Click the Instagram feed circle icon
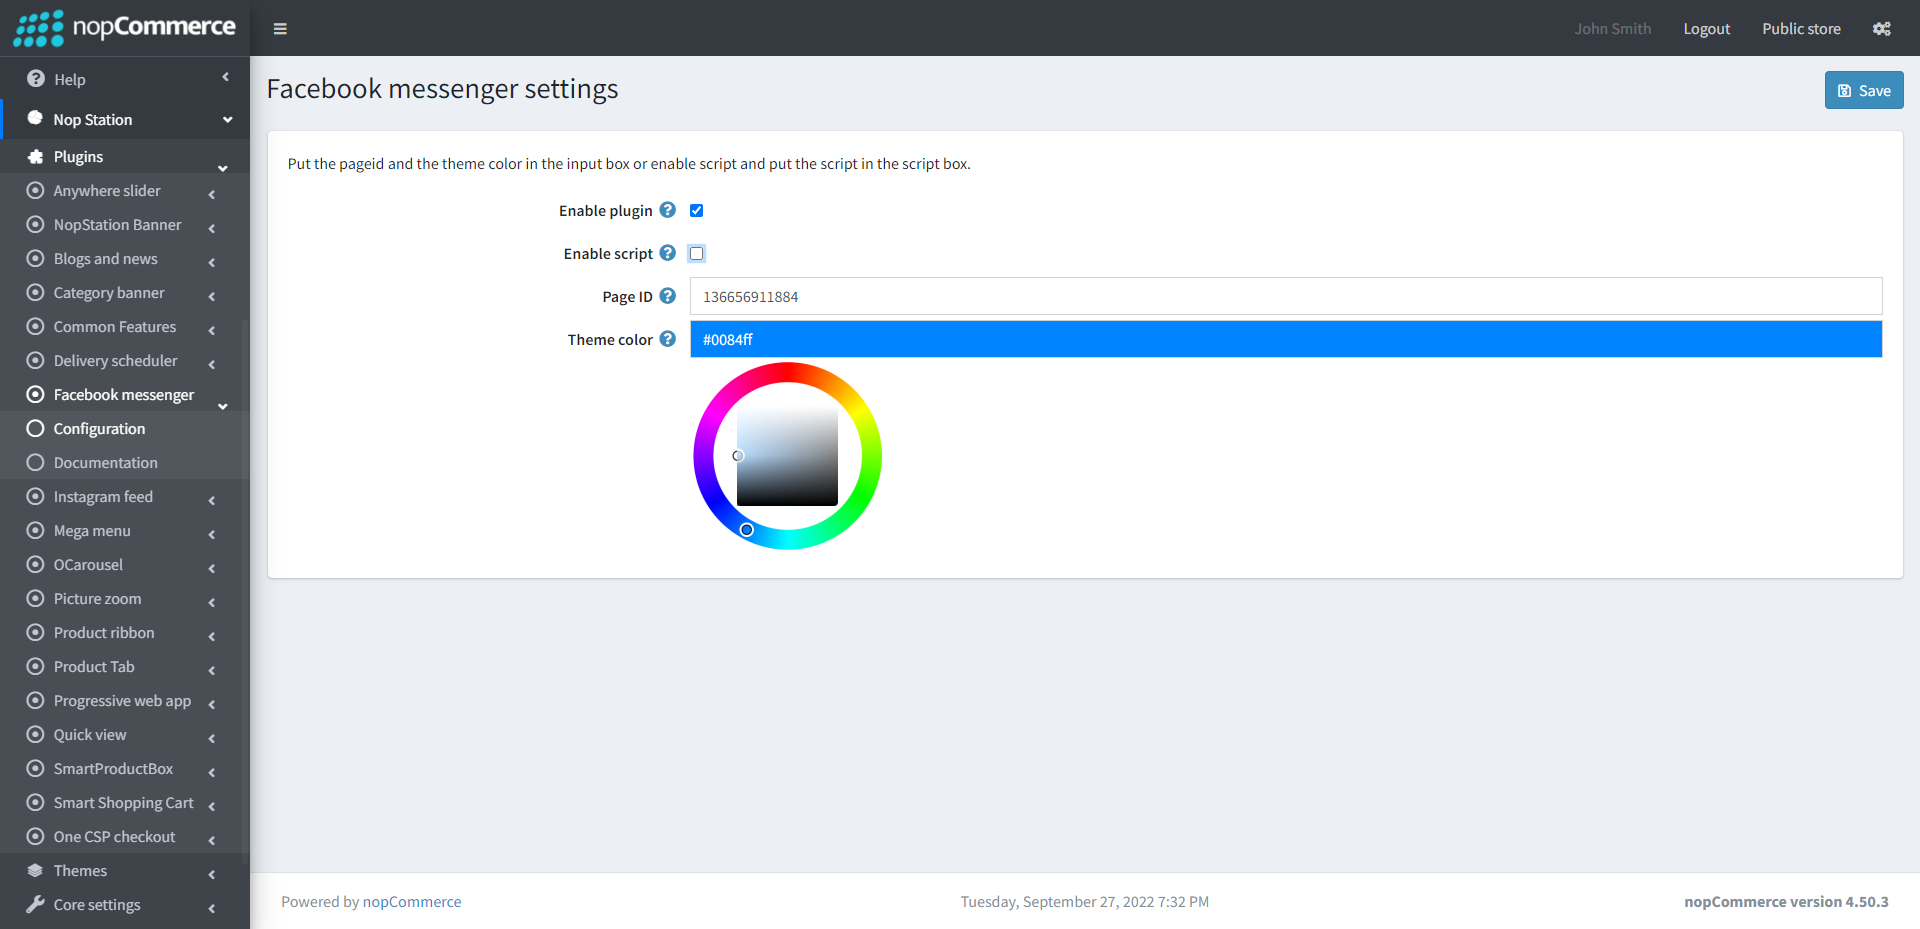 (x=36, y=497)
